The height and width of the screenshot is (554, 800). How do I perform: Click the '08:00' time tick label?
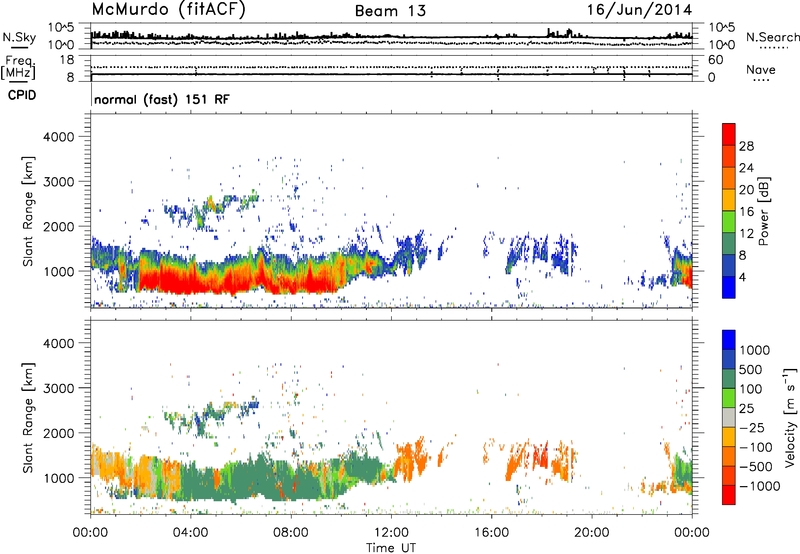coord(291,533)
